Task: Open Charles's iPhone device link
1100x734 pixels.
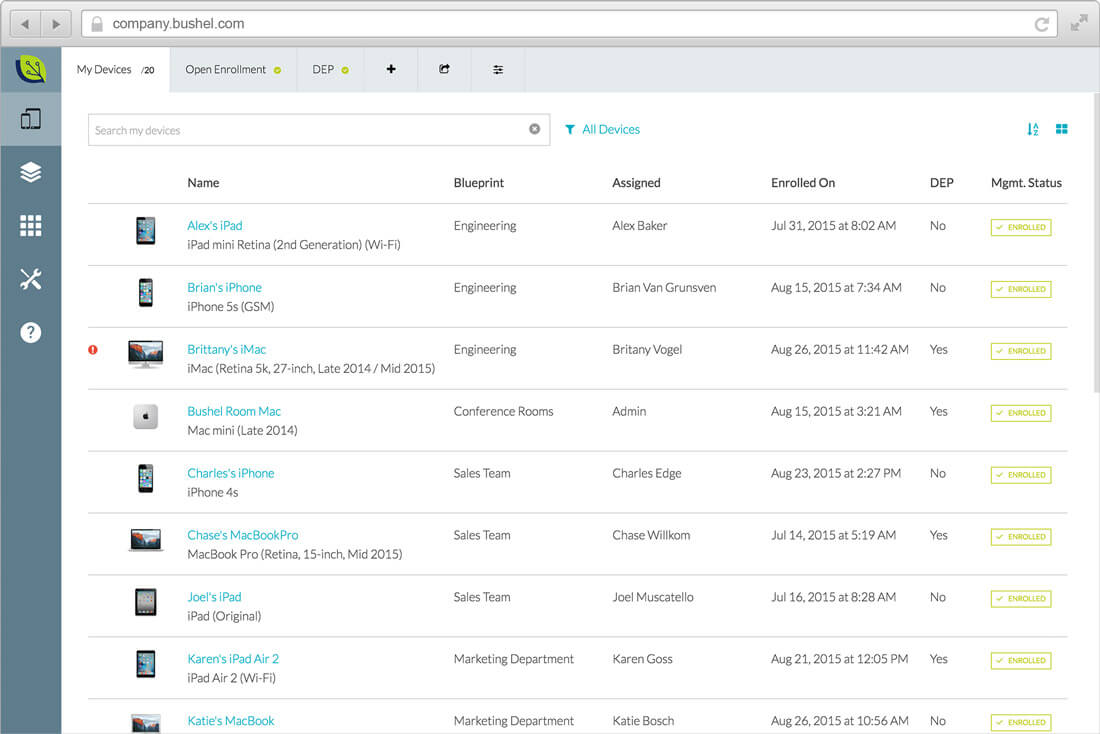Action: (231, 473)
